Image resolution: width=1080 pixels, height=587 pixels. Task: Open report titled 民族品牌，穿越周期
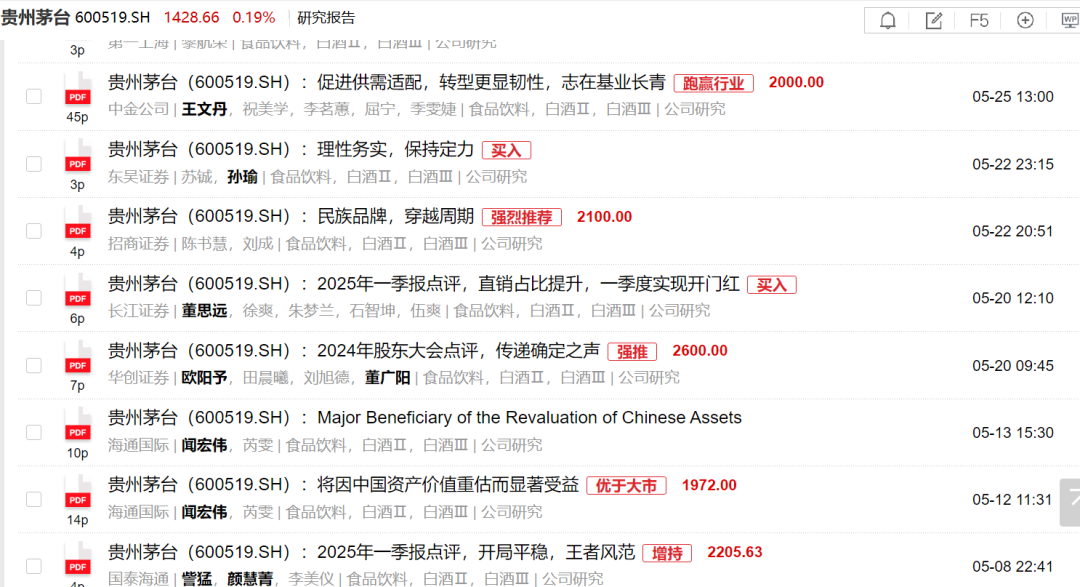pyautogui.click(x=291, y=216)
